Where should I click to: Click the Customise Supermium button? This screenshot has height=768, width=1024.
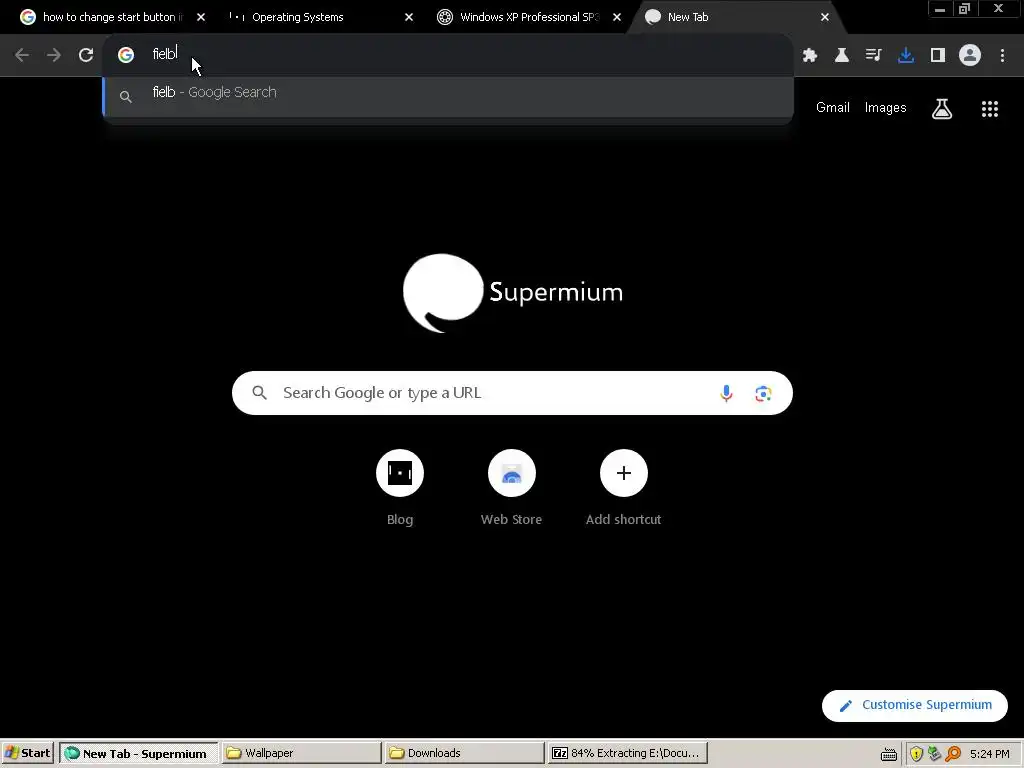[x=914, y=705]
